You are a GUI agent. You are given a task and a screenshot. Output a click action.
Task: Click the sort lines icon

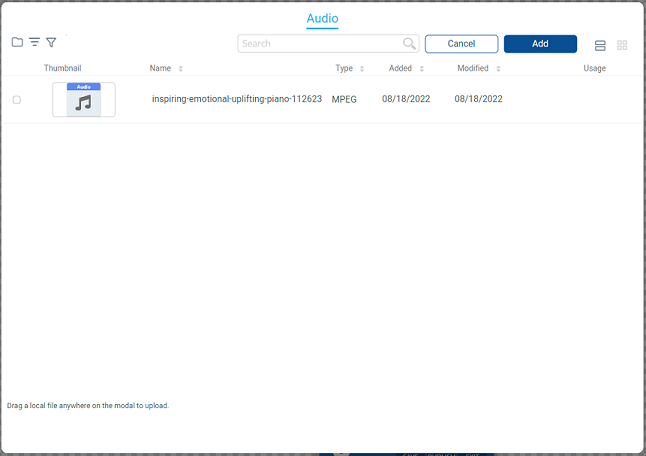(34, 42)
